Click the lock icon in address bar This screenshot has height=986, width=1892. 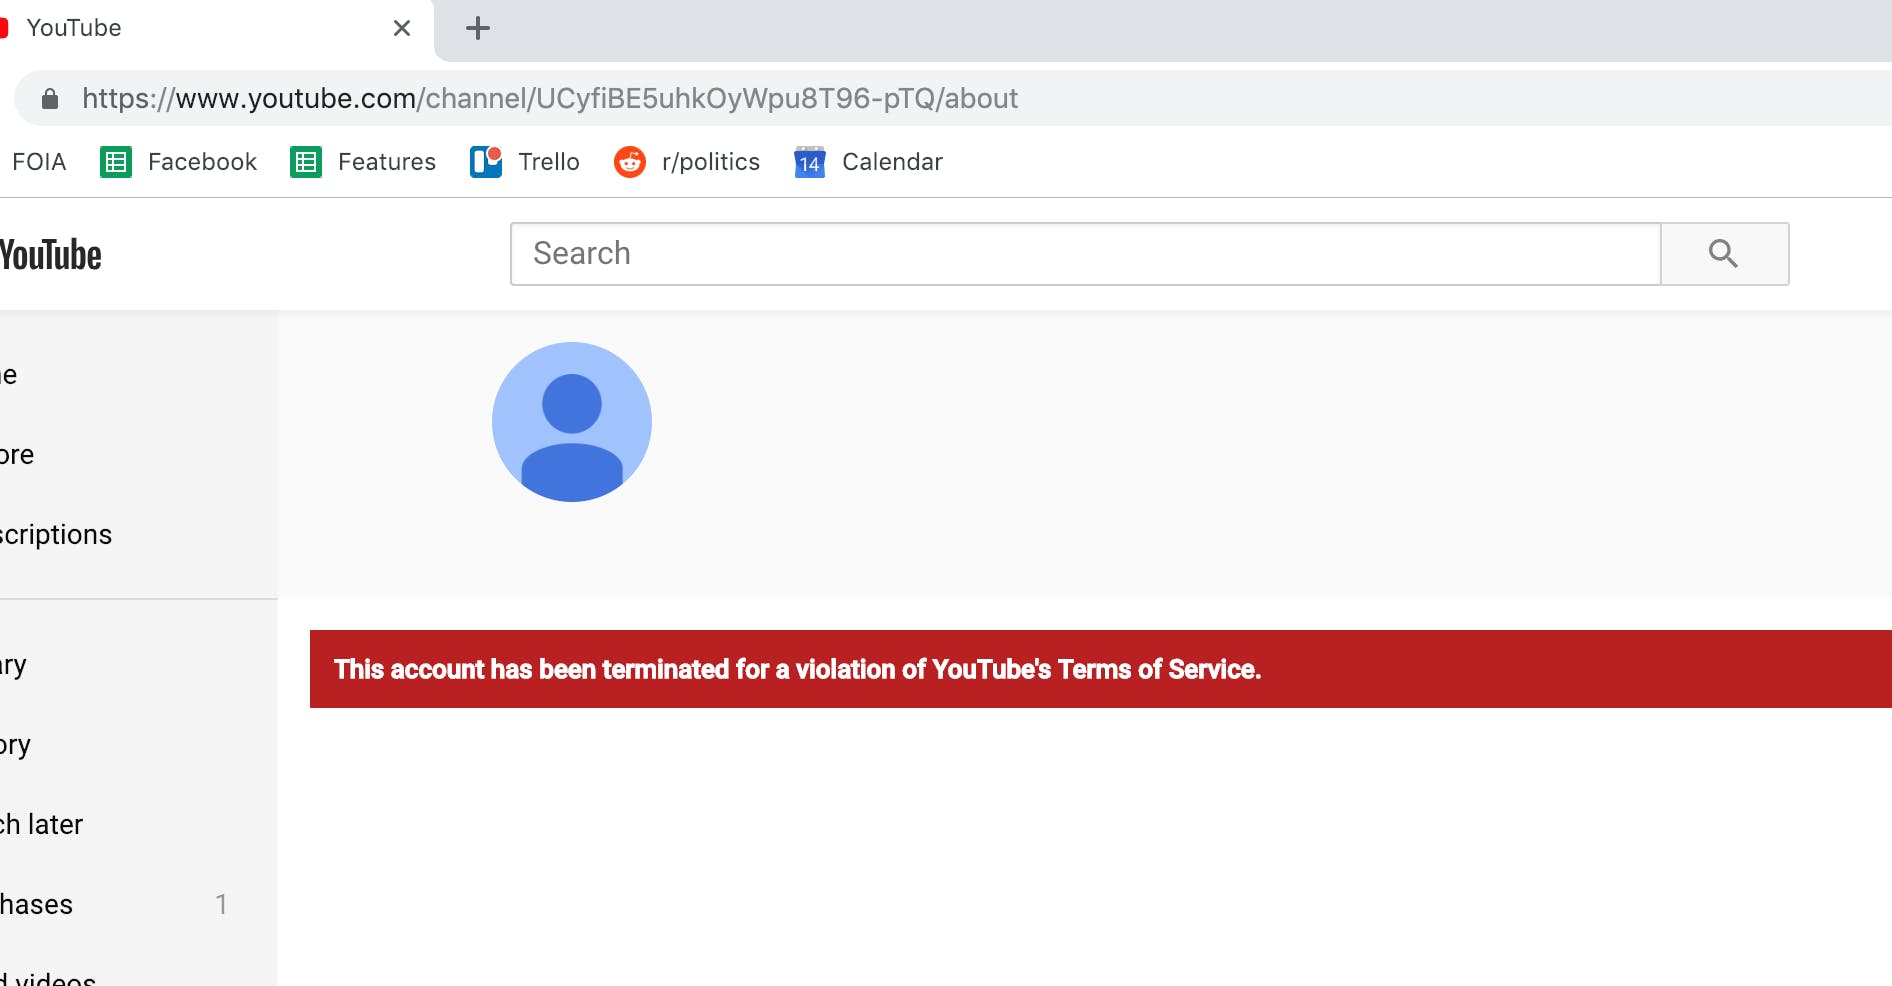point(50,98)
